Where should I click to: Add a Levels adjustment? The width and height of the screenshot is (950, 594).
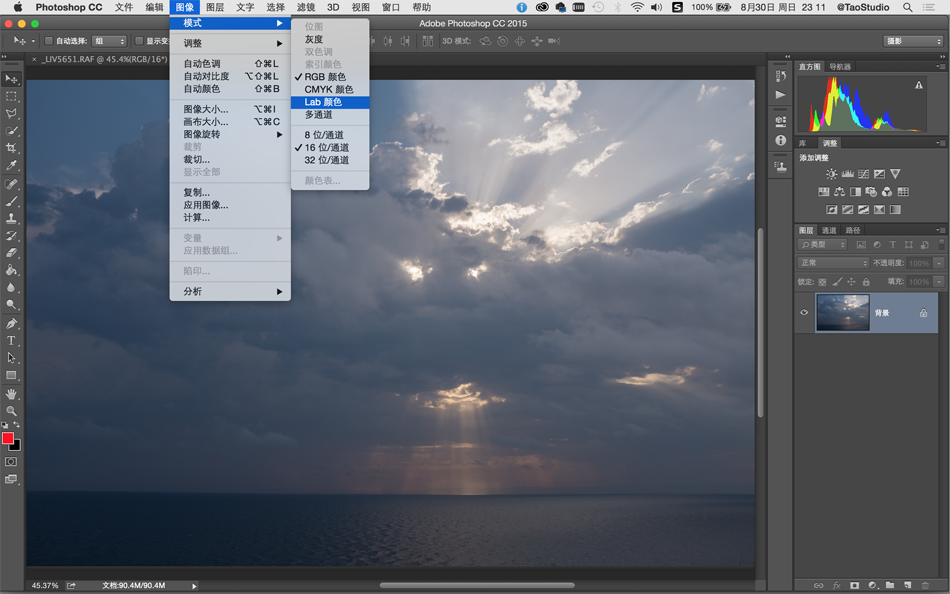(x=848, y=174)
